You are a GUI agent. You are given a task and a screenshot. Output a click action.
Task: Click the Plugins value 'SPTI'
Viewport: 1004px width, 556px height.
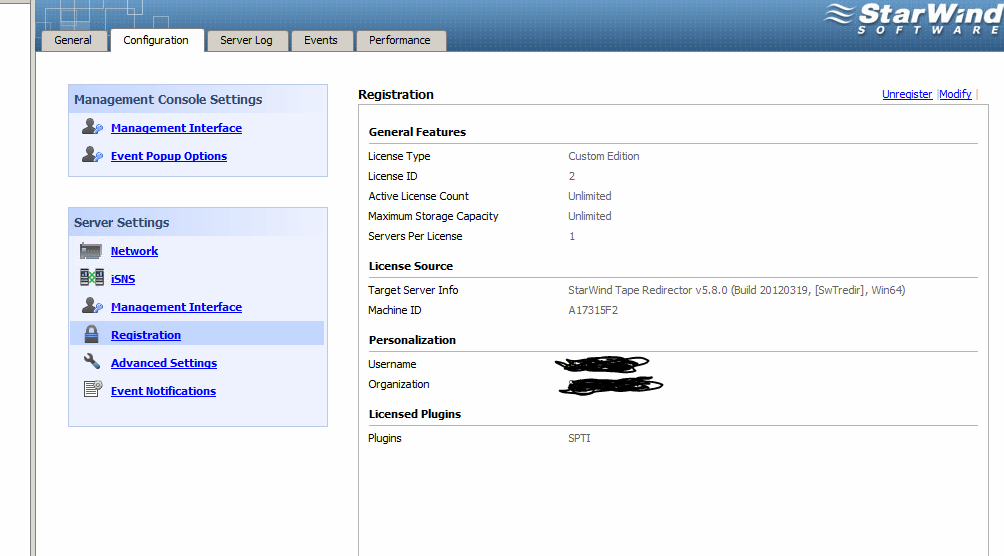click(579, 439)
